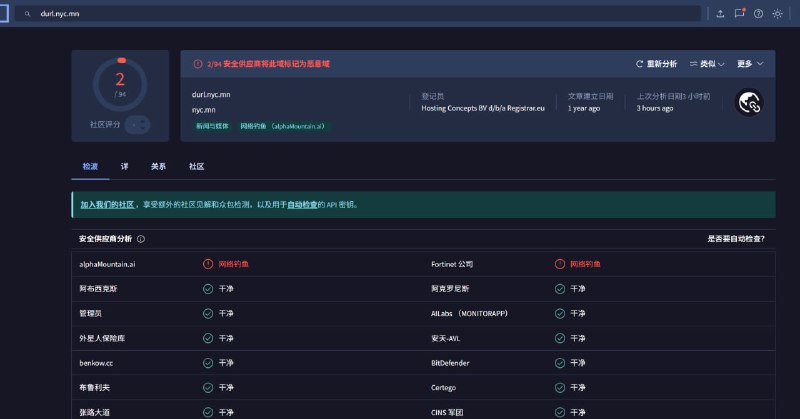Switch to the 社区 community tab
Viewport: 800px width, 419px height.
click(196, 166)
